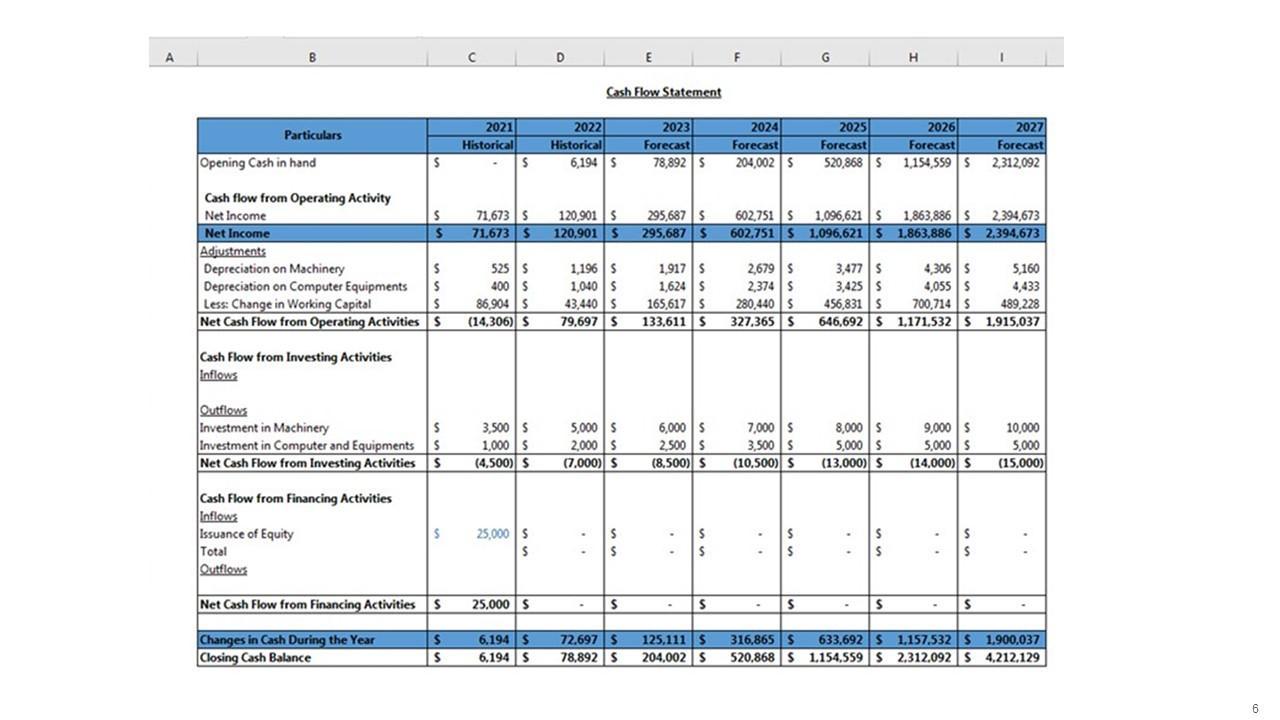The height and width of the screenshot is (720, 1280).
Task: Select column B header
Action: [x=312, y=58]
